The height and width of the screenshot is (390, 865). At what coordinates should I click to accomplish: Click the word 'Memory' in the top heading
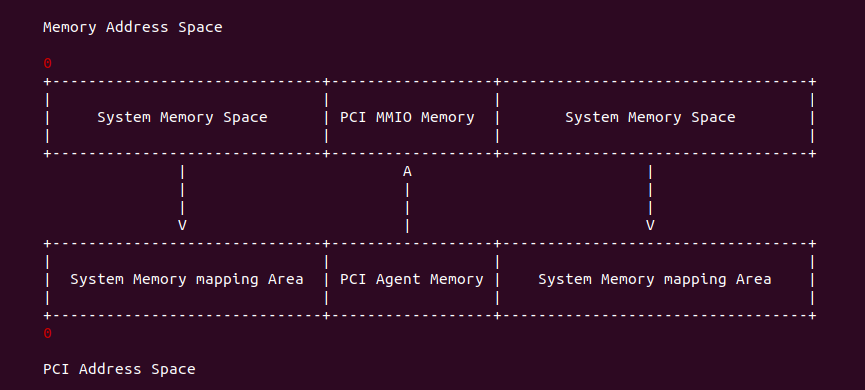[x=70, y=27]
